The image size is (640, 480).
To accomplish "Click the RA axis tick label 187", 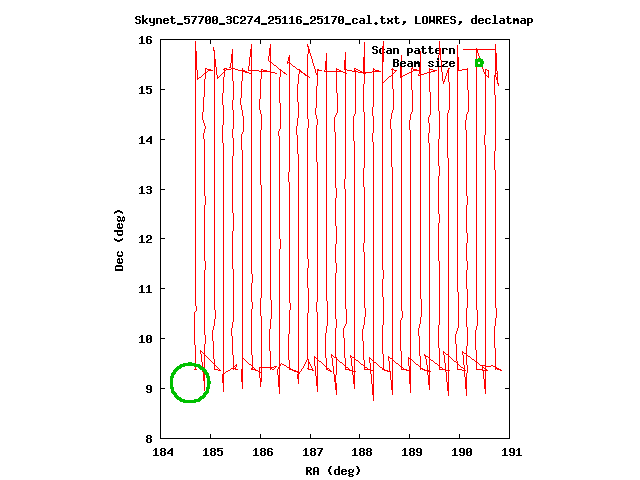I will pyautogui.click(x=313, y=452).
